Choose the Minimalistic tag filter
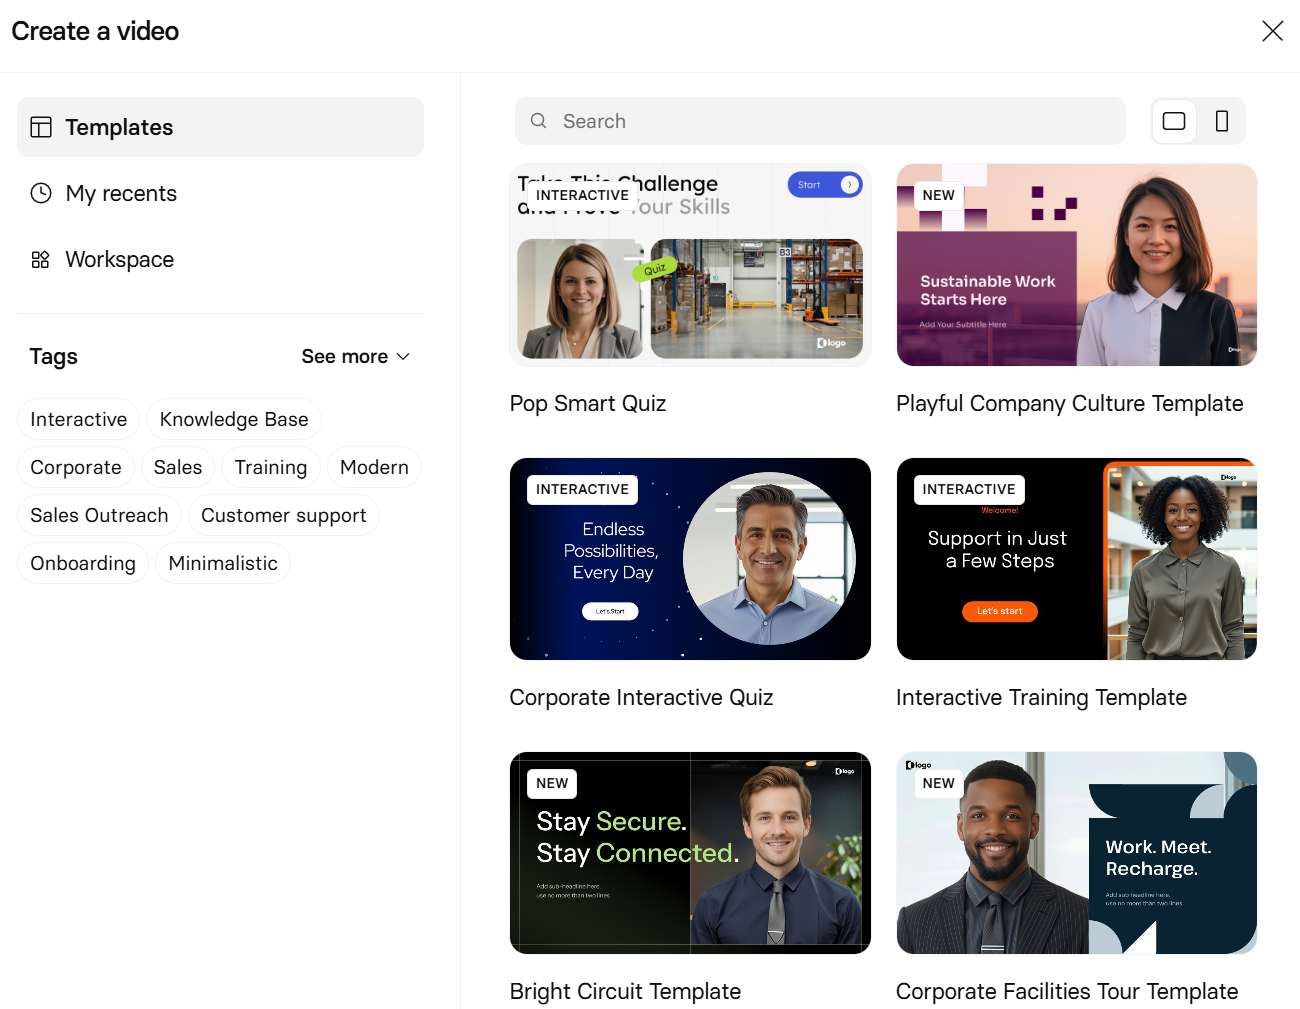 [x=223, y=563]
